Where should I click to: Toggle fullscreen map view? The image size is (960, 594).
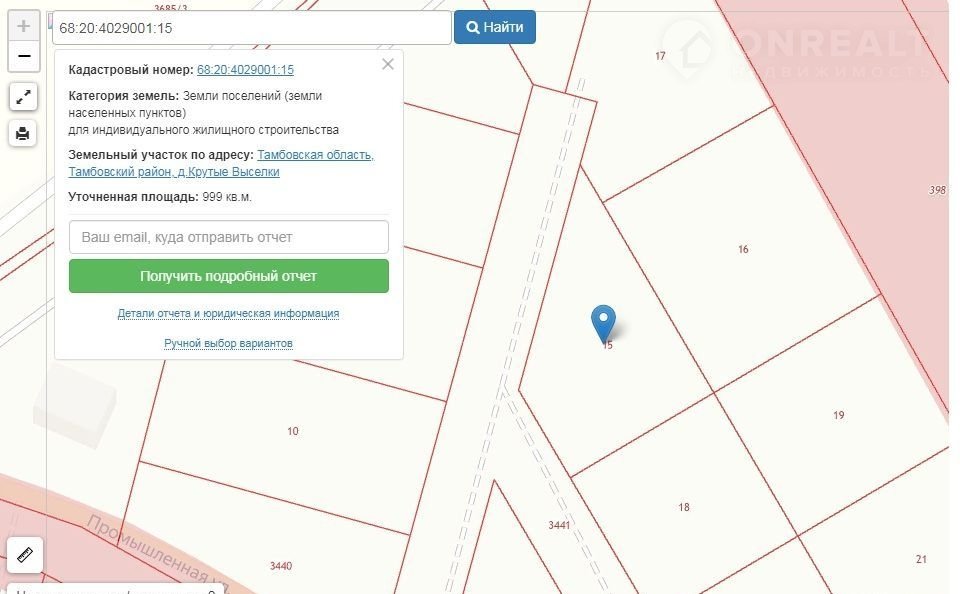(x=24, y=97)
